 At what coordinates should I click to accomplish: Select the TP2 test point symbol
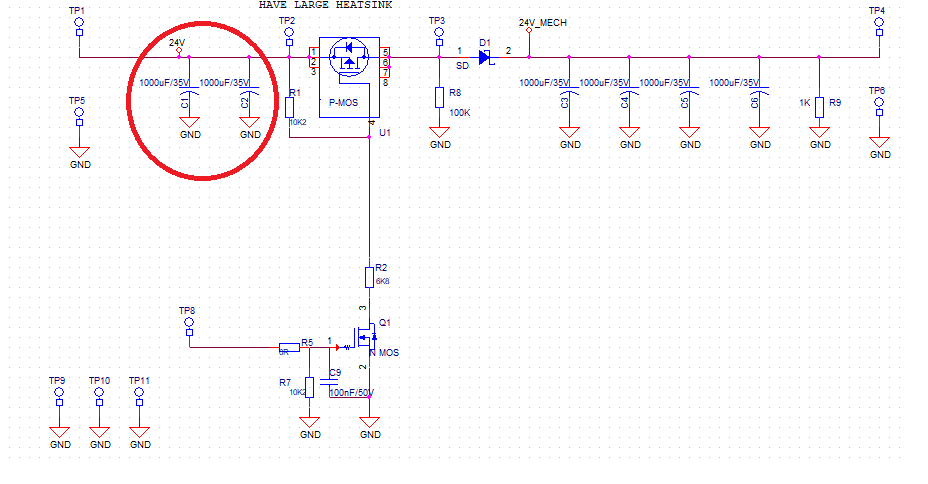289,38
